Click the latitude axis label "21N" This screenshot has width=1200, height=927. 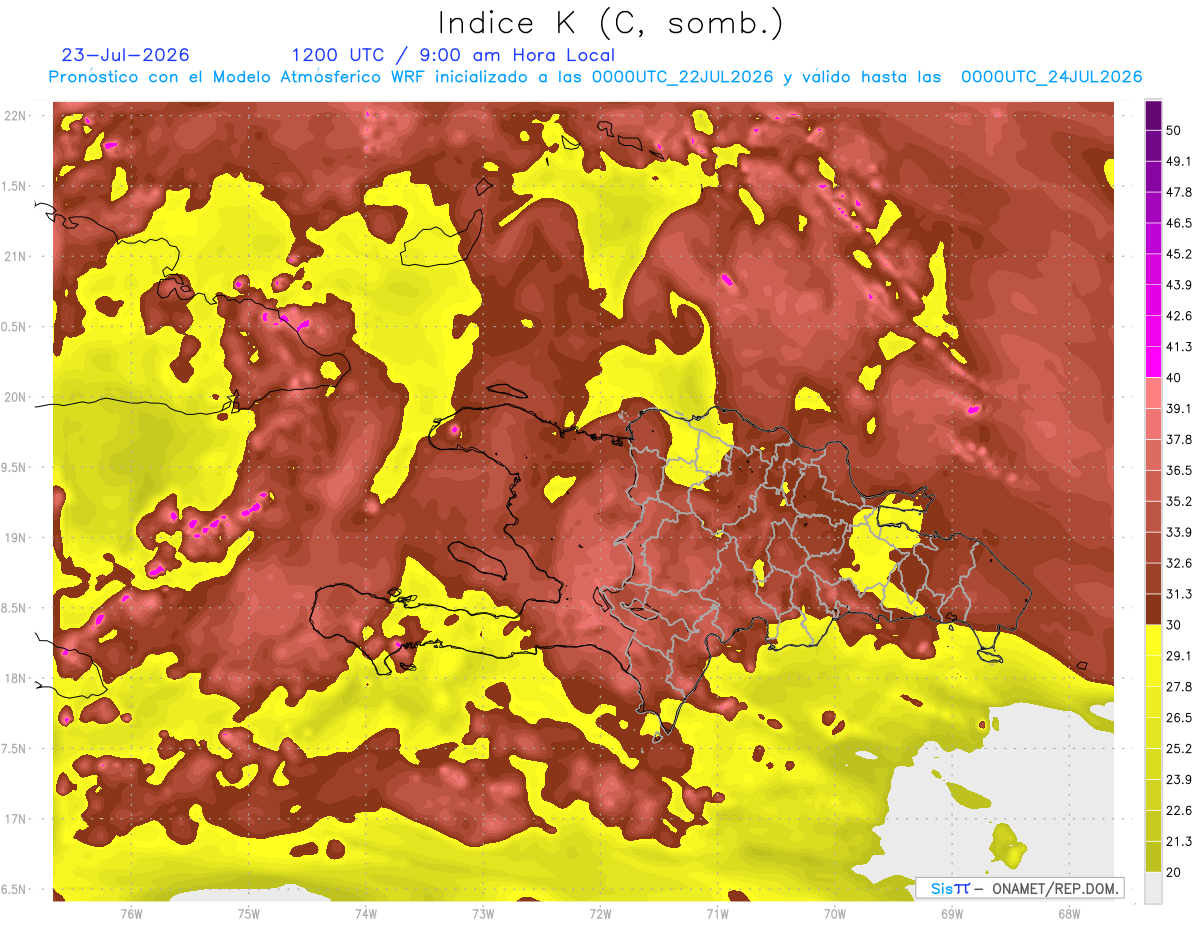16,256
